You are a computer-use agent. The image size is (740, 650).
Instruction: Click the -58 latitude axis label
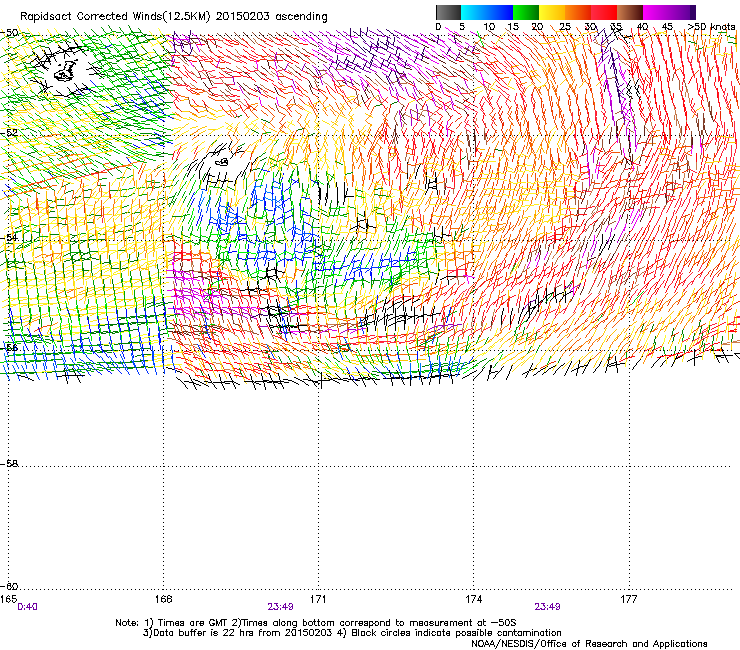(x=9, y=464)
